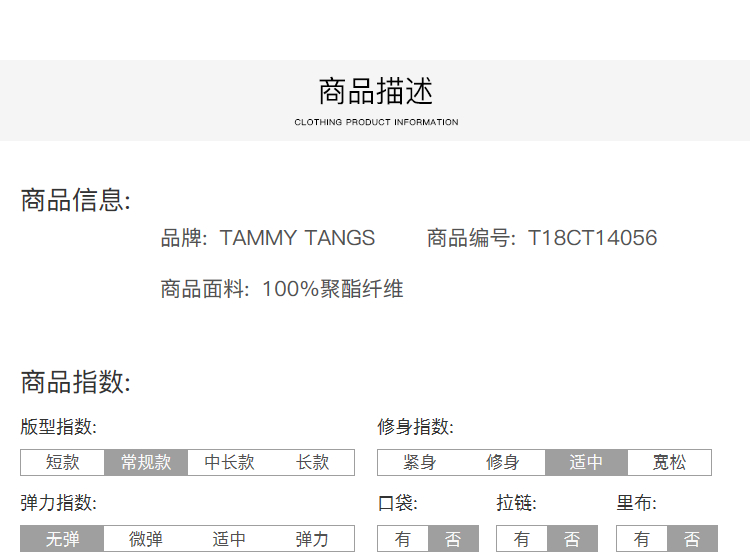Screen dimensions: 750x552
Task: Choose the 修身 option in the 修身指数 row
Action: click(x=502, y=462)
